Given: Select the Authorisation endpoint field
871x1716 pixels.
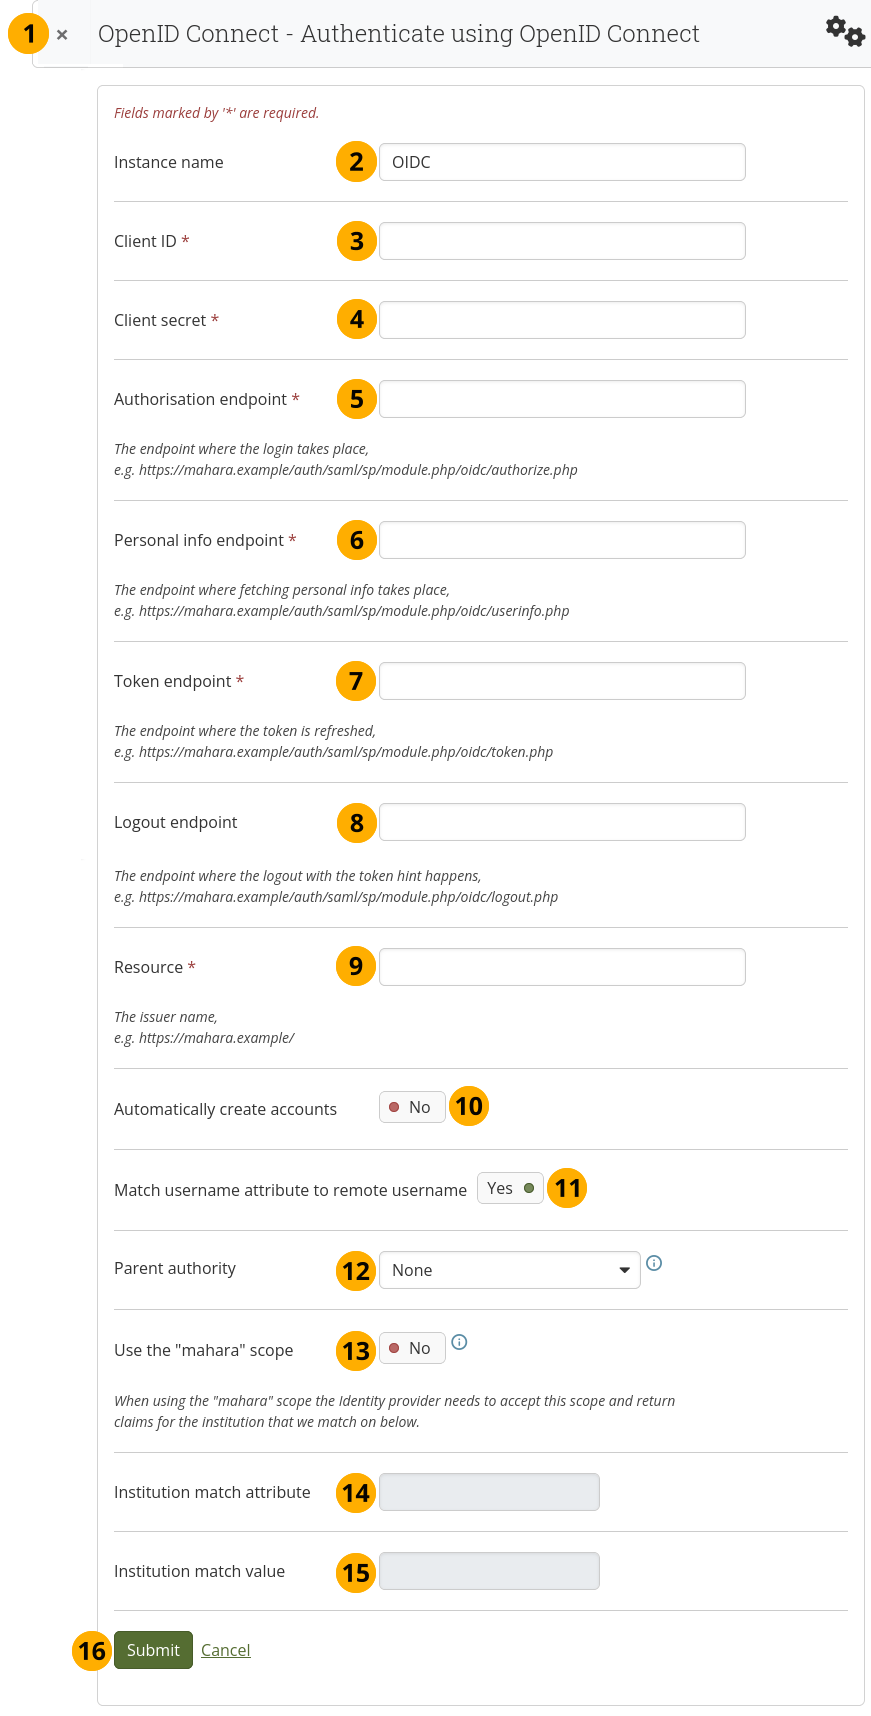Looking at the screenshot, I should tap(562, 399).
